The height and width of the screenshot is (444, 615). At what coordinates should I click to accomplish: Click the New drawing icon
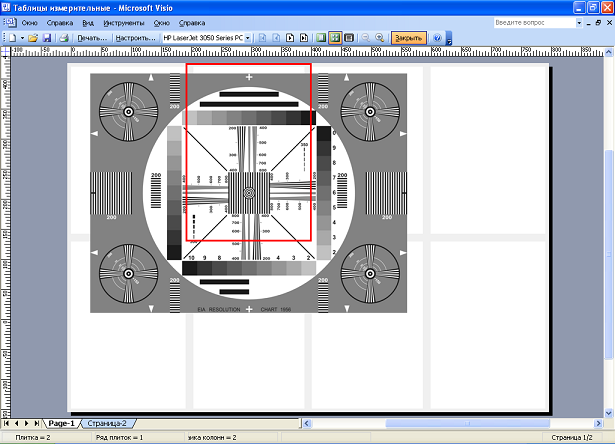[13, 38]
